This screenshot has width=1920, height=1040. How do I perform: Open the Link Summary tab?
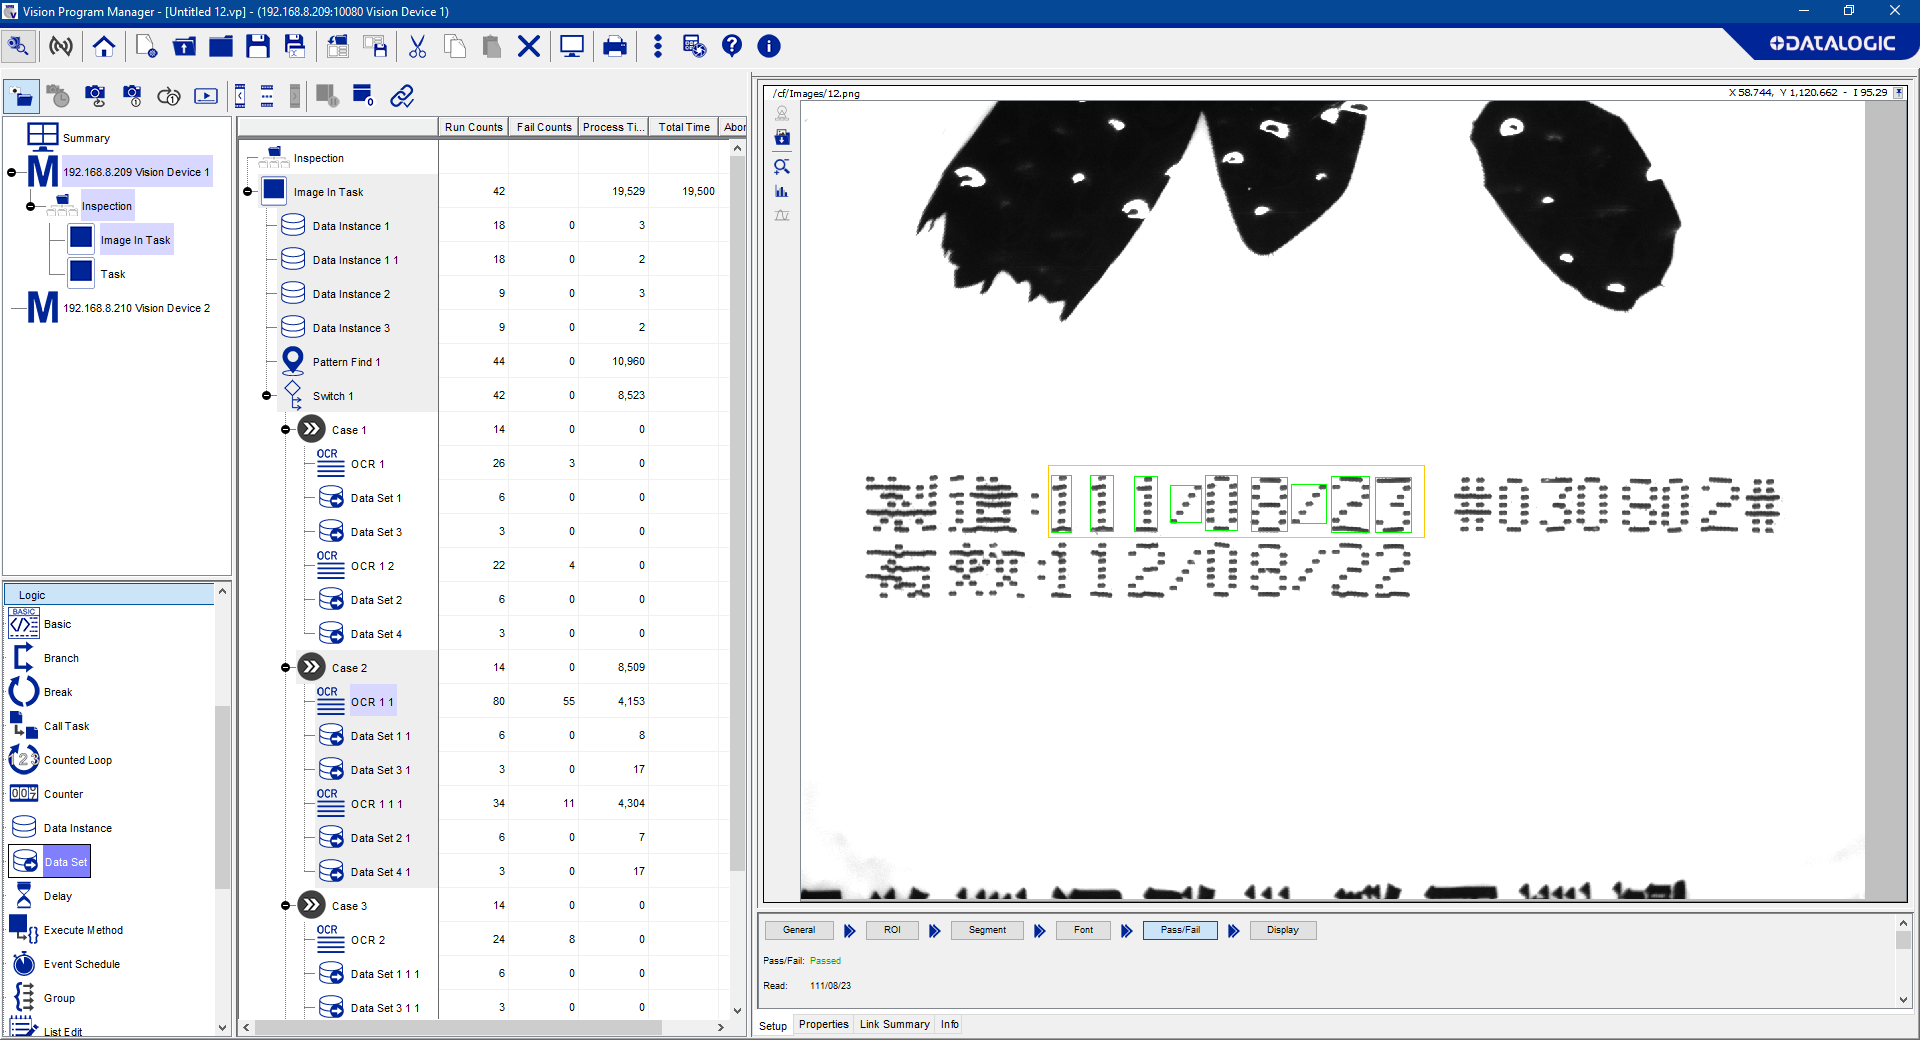tap(894, 1024)
